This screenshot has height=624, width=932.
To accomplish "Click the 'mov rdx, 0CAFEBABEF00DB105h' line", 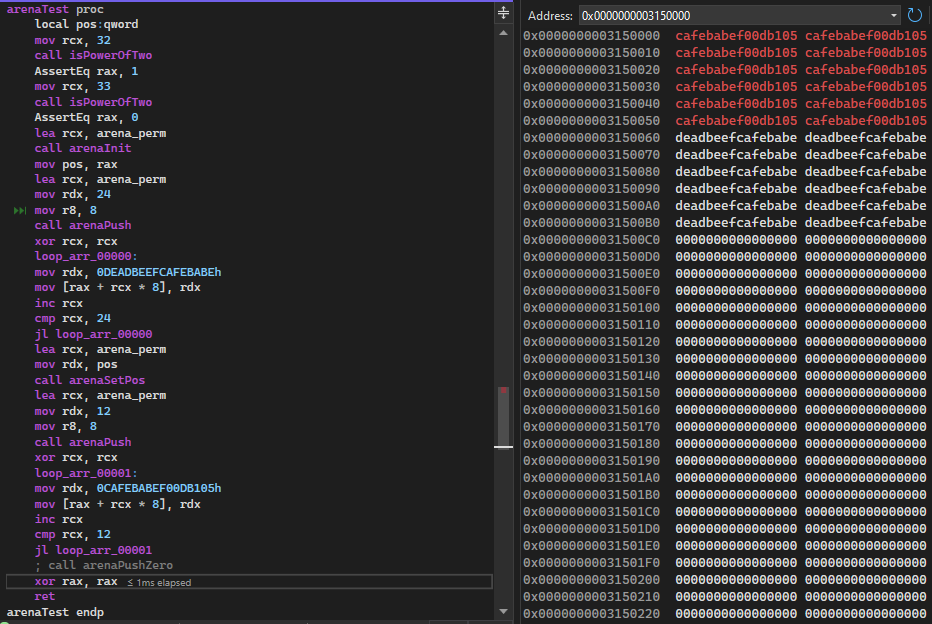I will pos(128,488).
